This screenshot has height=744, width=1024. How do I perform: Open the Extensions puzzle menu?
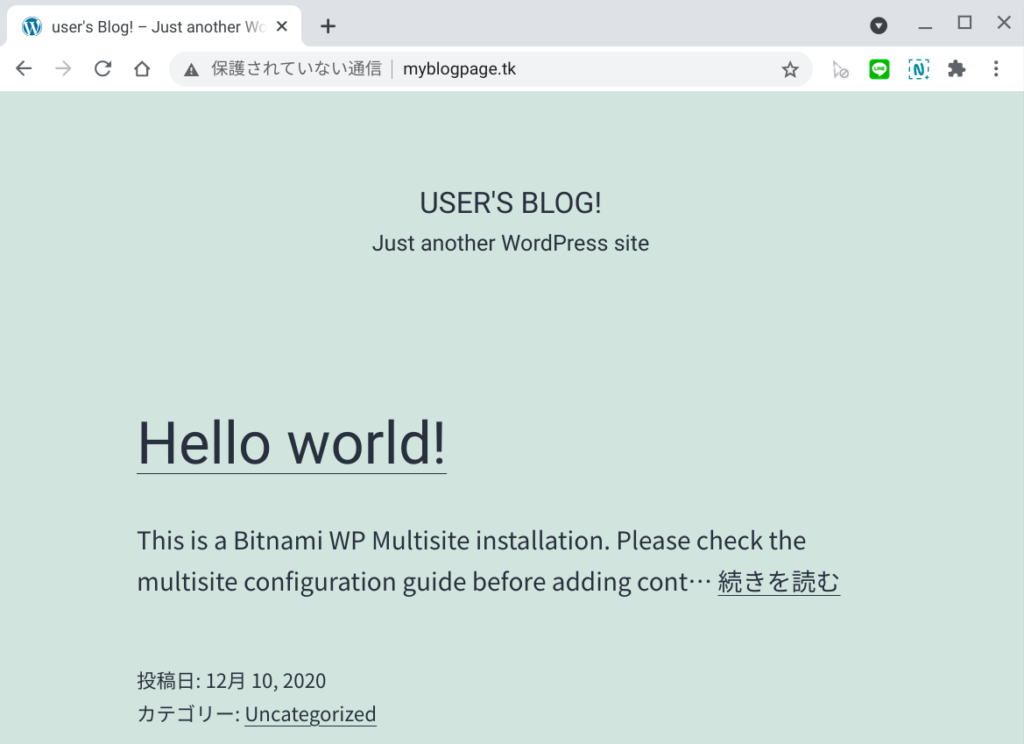[957, 69]
